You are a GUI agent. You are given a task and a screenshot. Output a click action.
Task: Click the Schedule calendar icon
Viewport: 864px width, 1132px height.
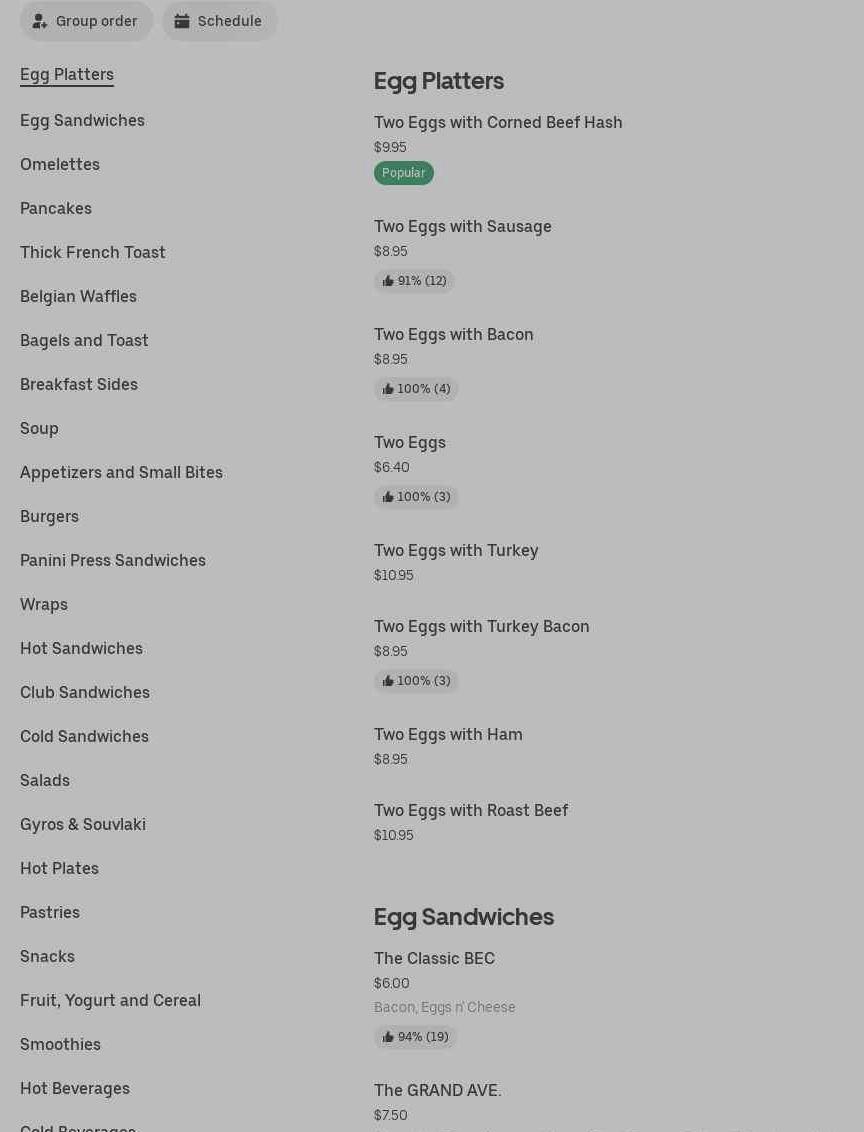(182, 21)
